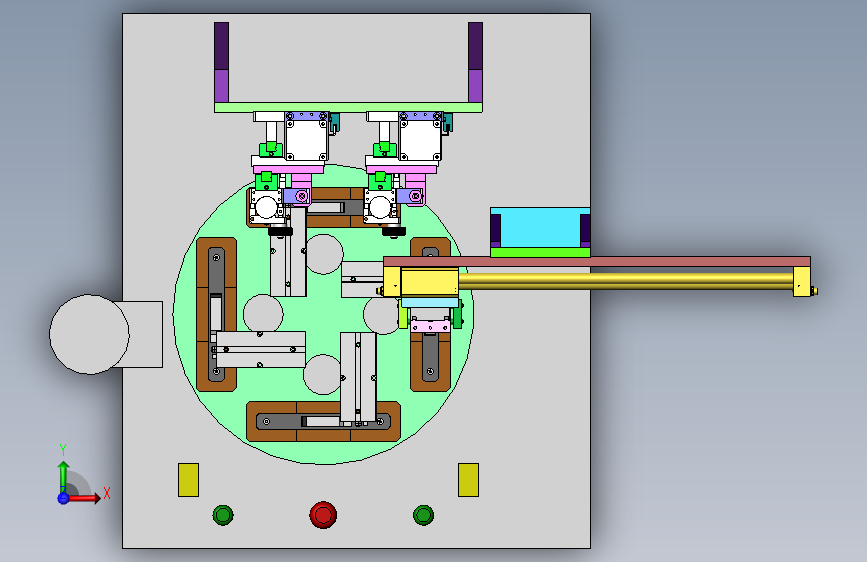Screen dimensions: 867x562
Task: Select the right purple vertical post
Action: tap(476, 63)
